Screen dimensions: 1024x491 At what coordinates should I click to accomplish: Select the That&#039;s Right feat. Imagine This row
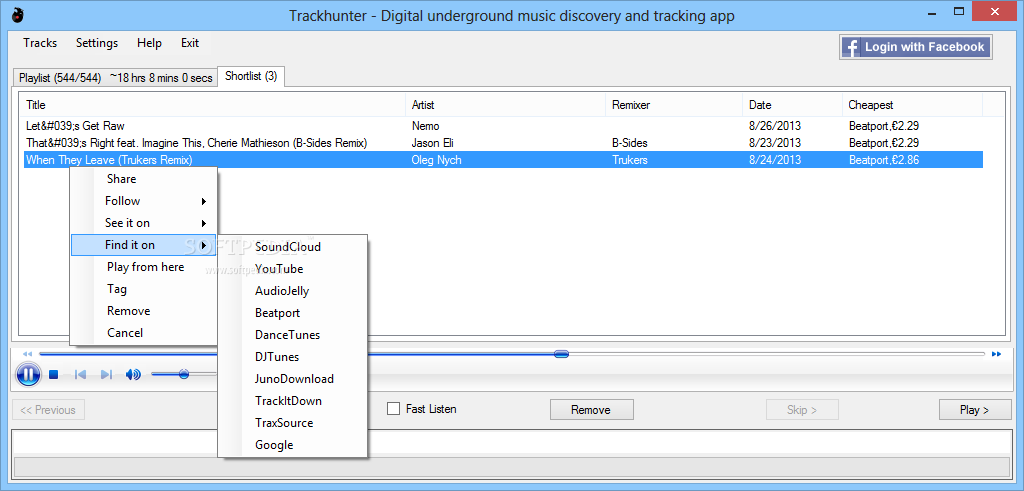click(503, 143)
